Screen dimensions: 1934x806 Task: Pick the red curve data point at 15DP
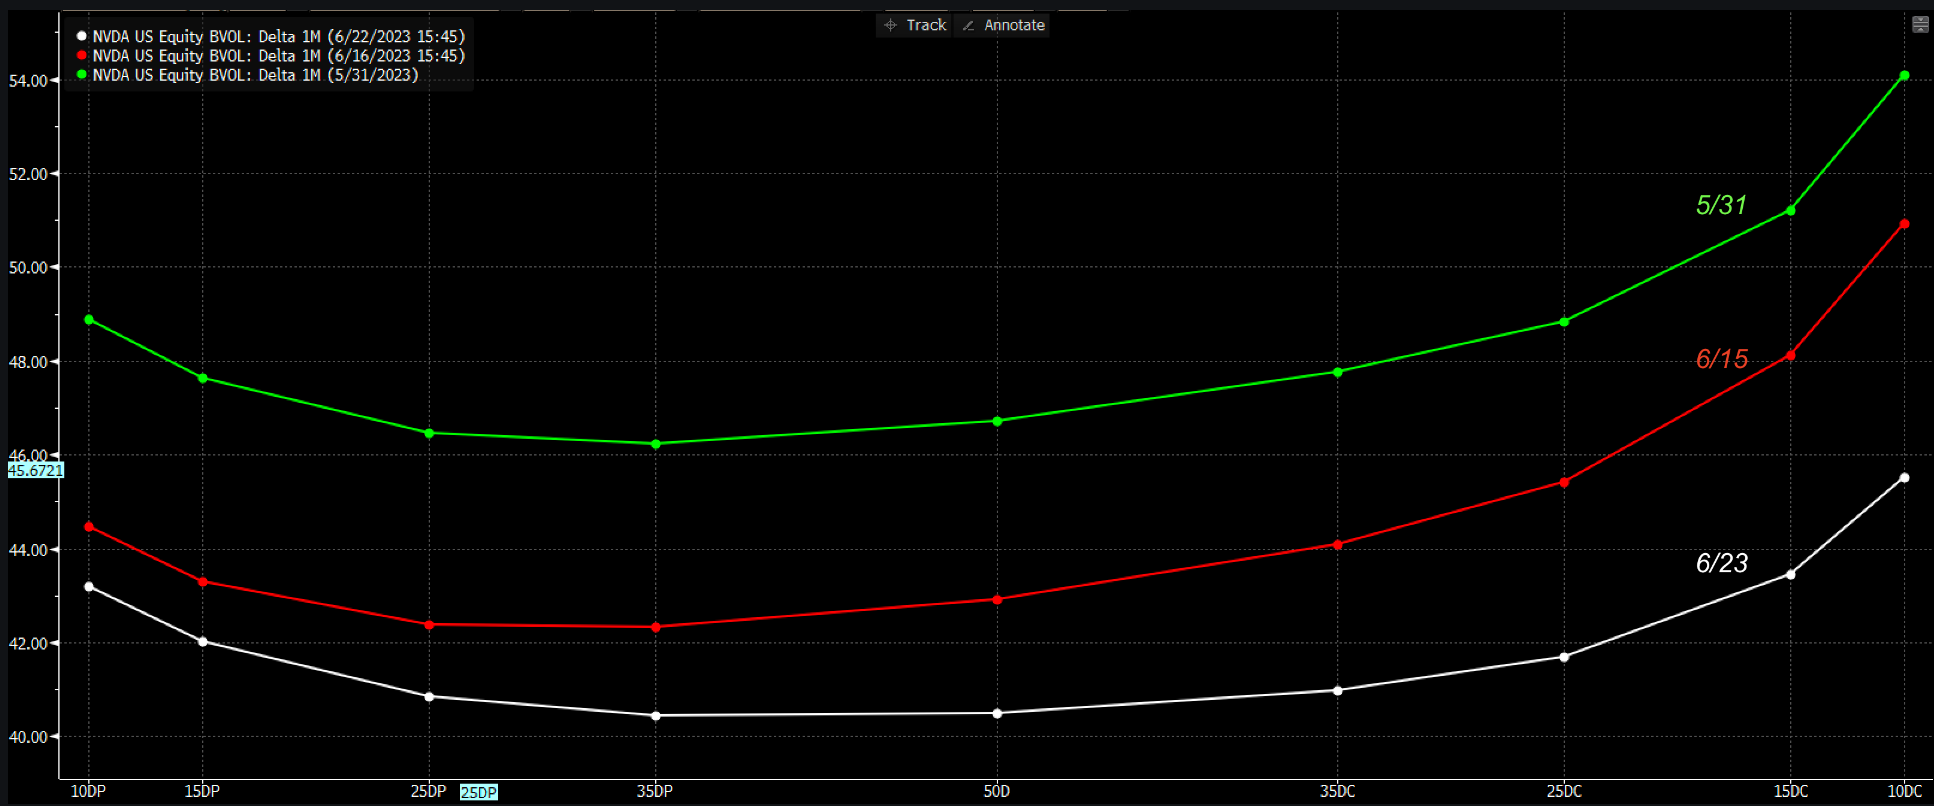click(203, 582)
